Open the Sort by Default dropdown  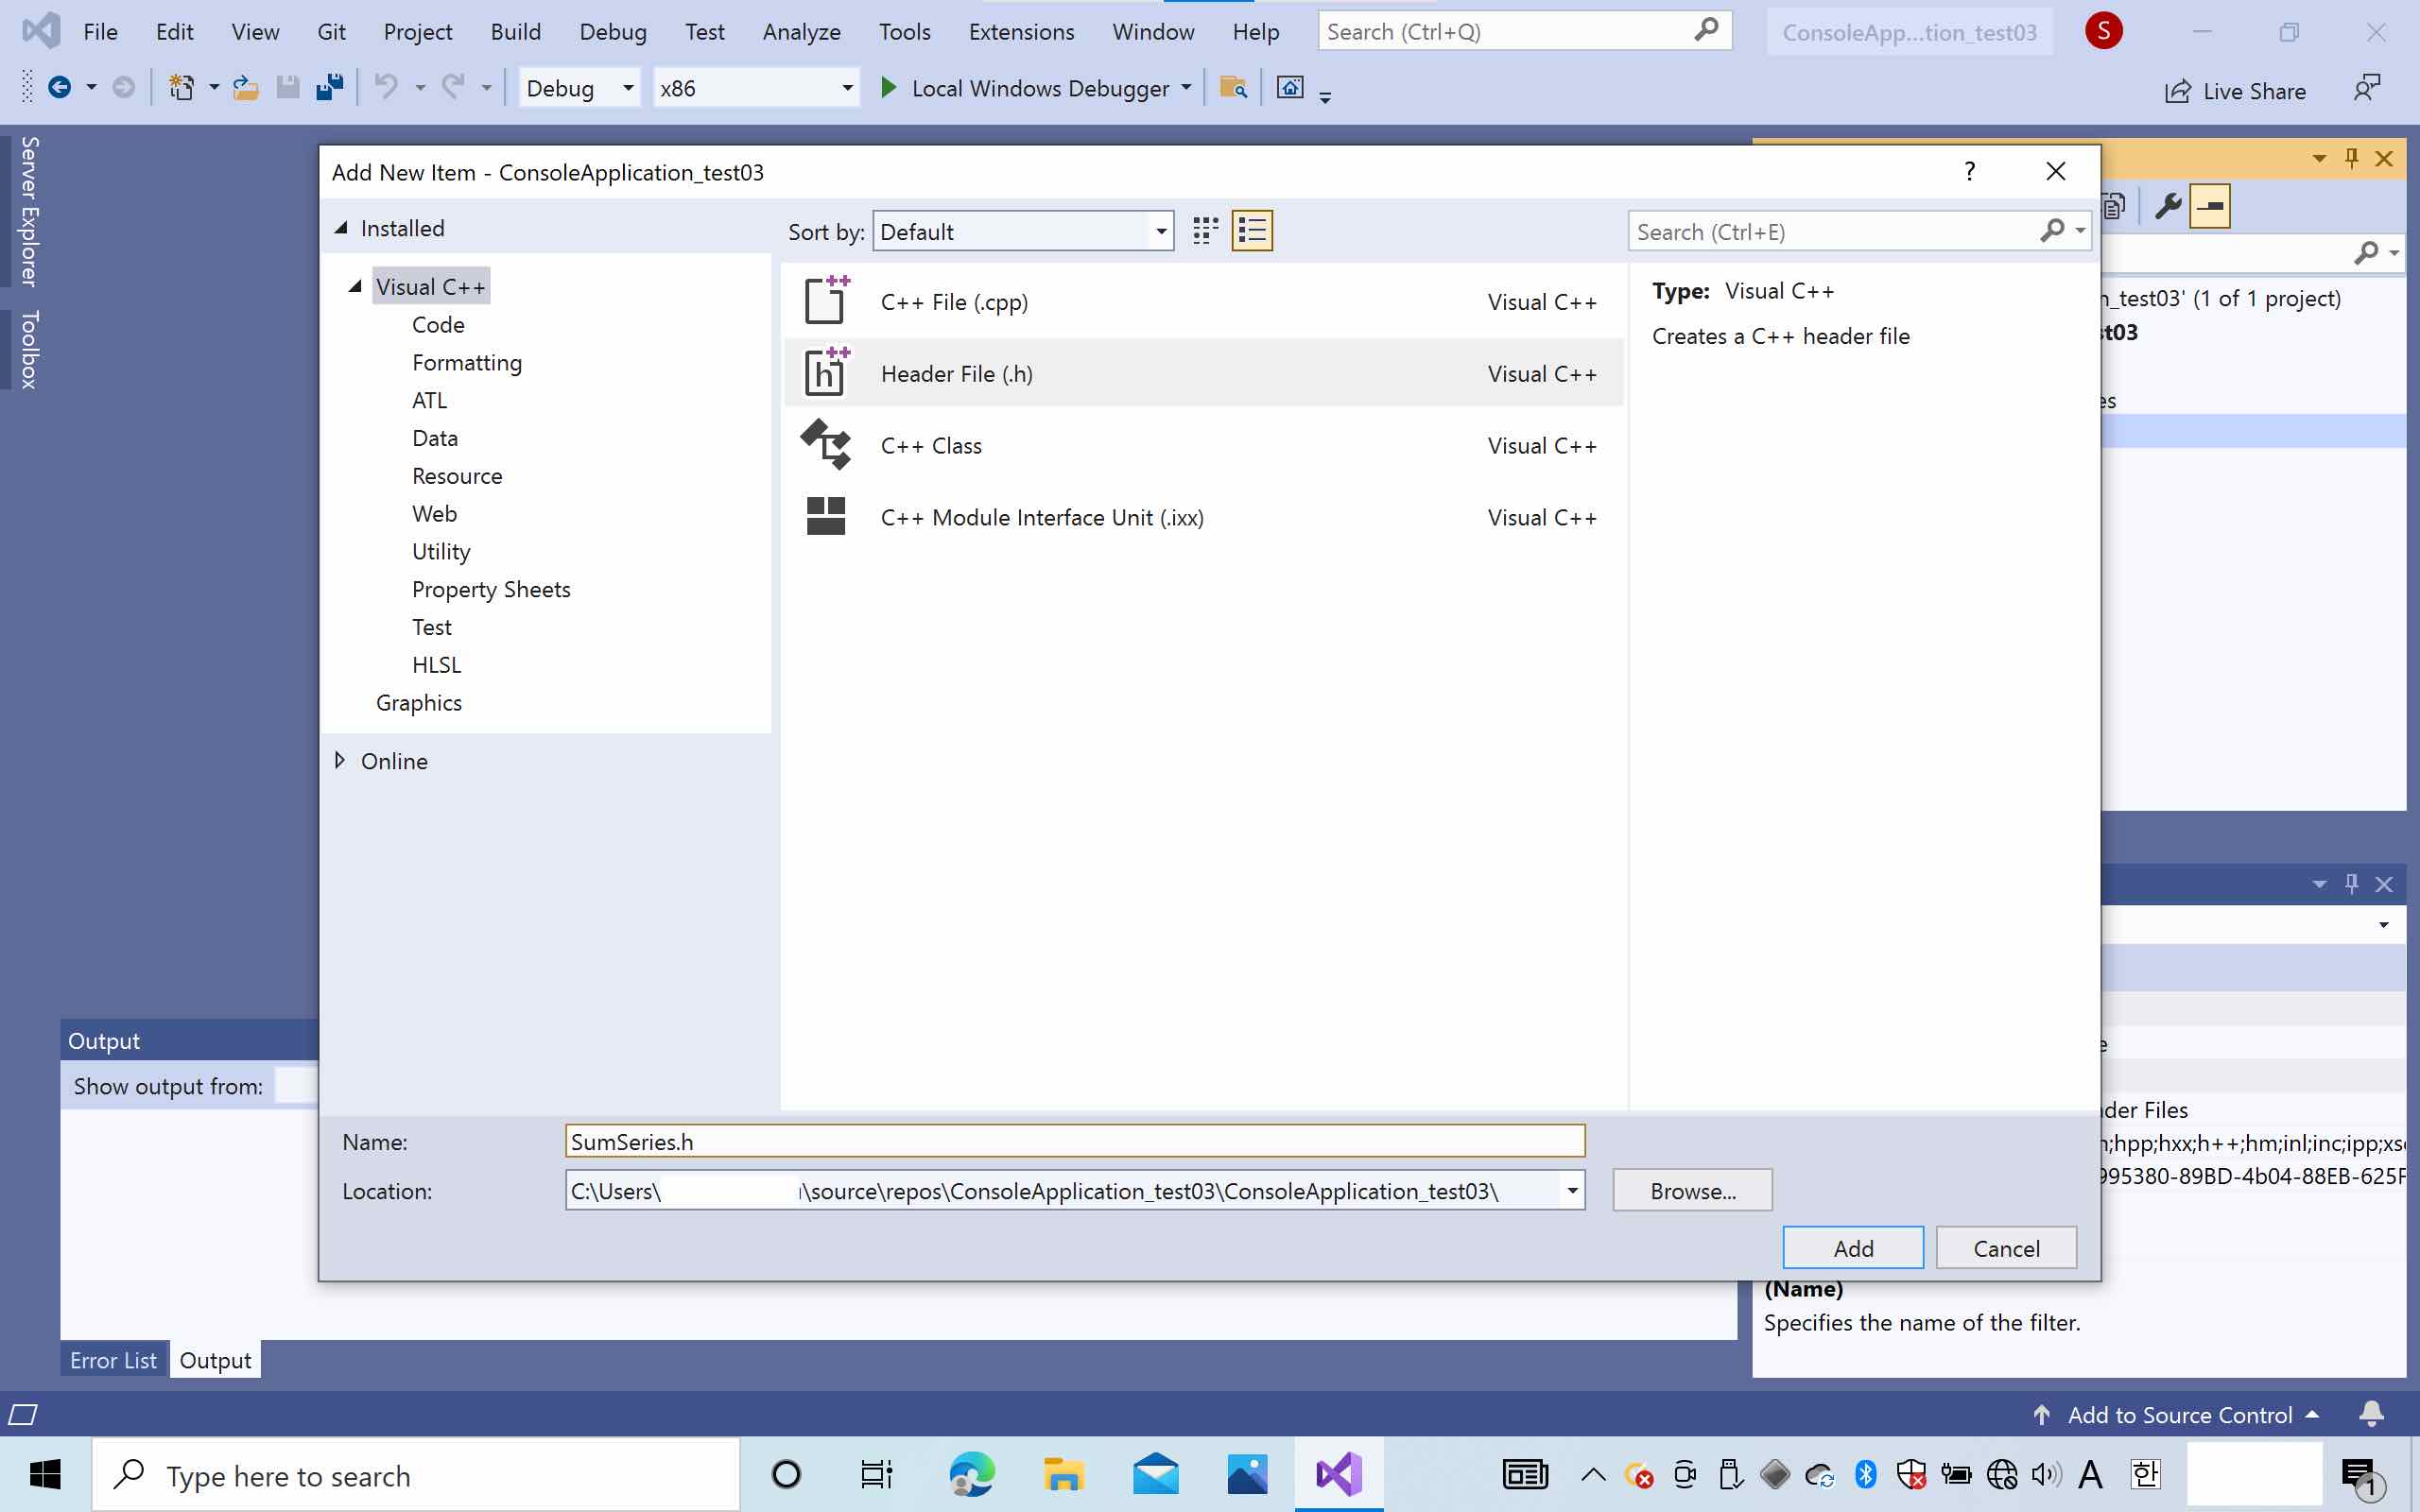(x=1160, y=231)
